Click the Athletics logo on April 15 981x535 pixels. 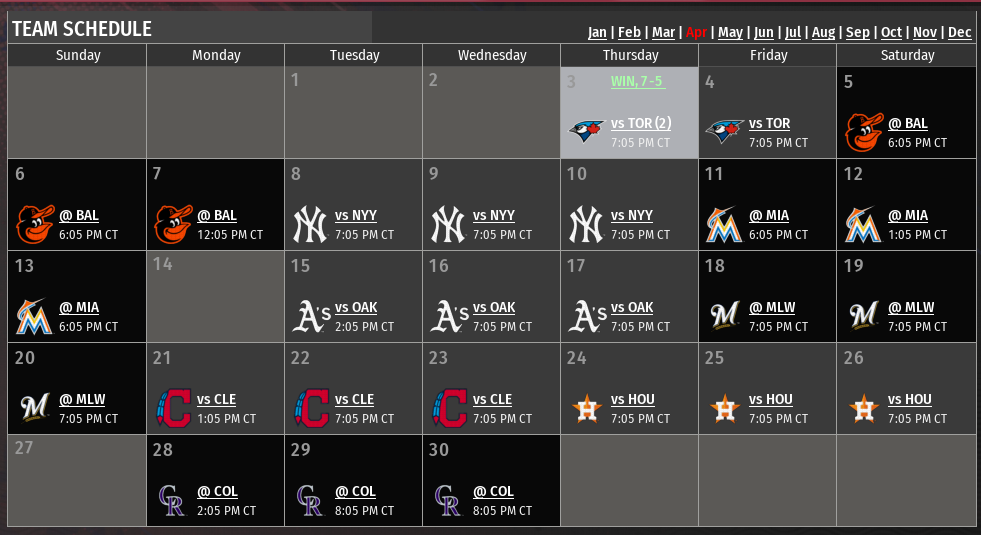pos(310,316)
